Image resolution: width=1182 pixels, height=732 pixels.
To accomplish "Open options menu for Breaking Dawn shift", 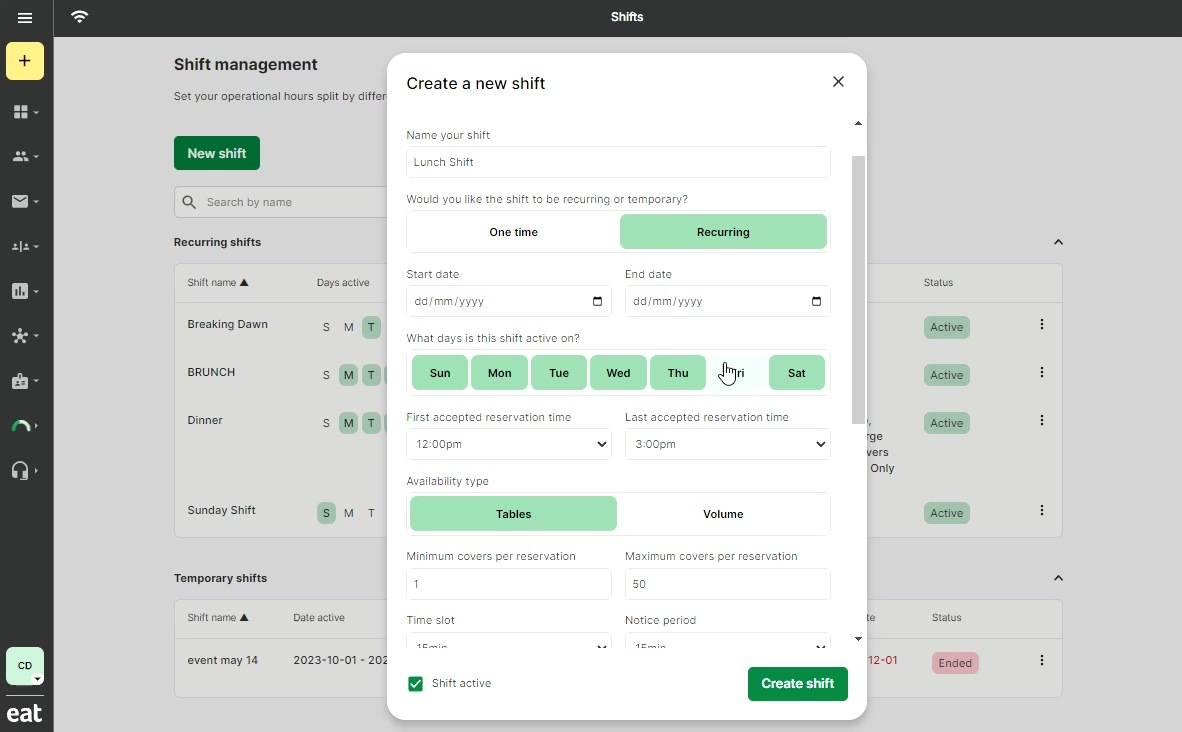I will pos(1041,324).
